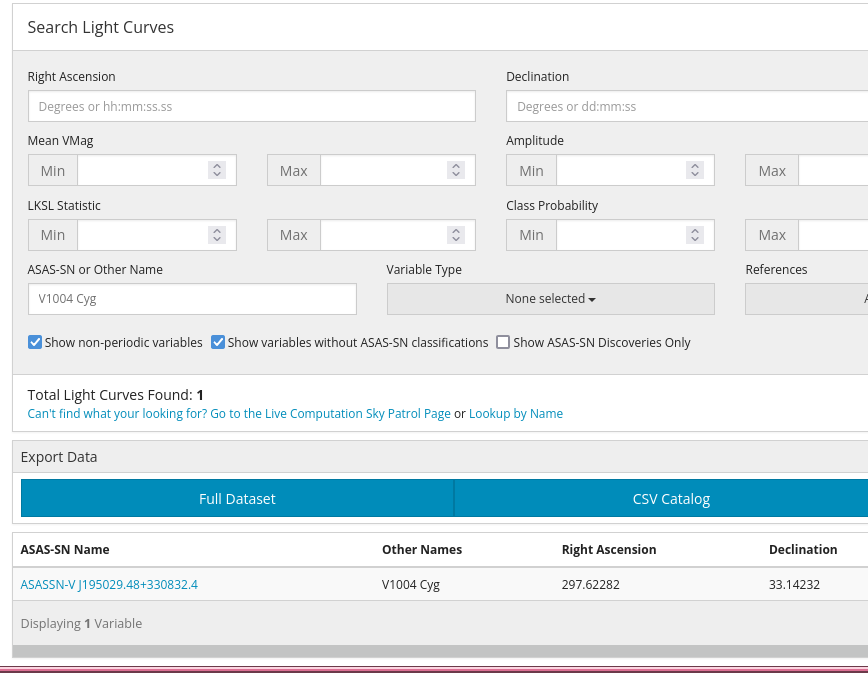Click the LKSL Statistic Max spinner arrows
868x673 pixels.
[456, 235]
